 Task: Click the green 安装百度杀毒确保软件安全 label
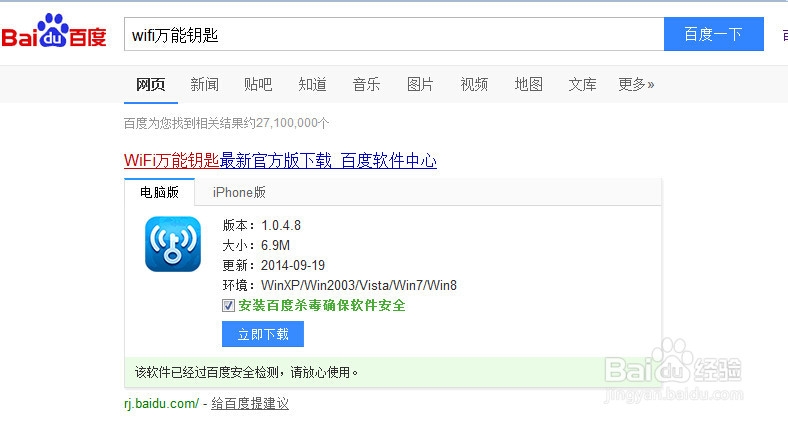[322, 305]
